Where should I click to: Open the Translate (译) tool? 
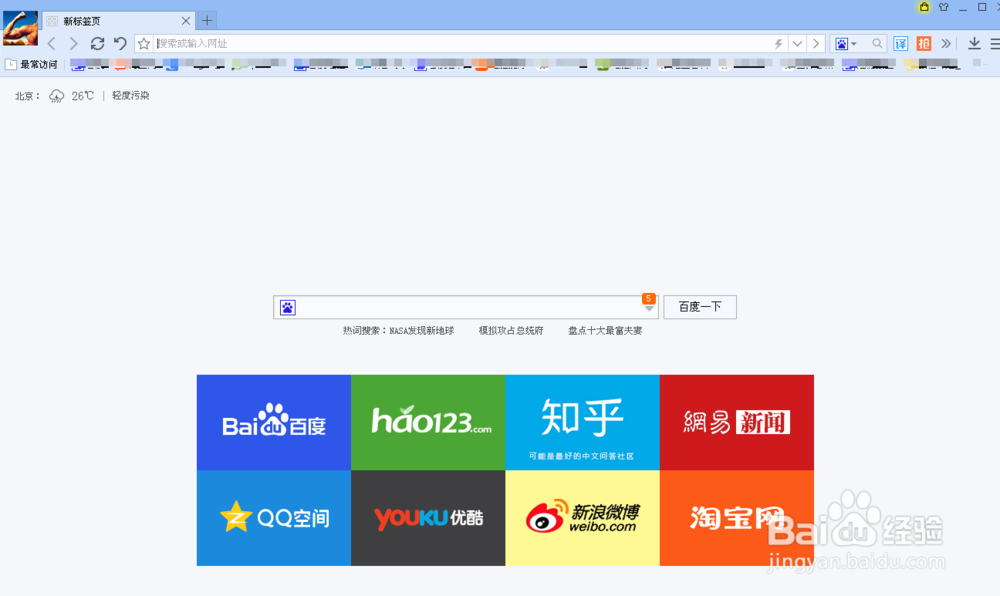click(x=900, y=44)
